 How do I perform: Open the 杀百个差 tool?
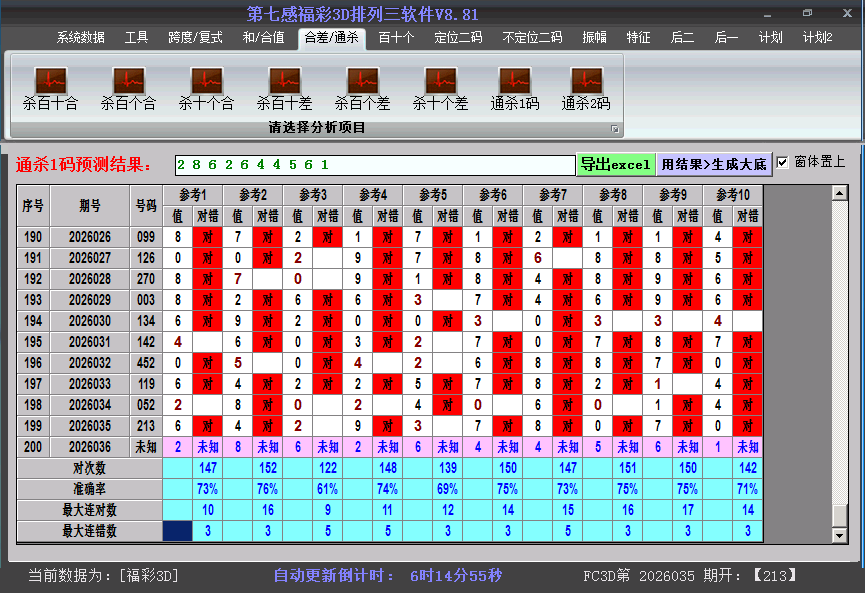click(361, 85)
